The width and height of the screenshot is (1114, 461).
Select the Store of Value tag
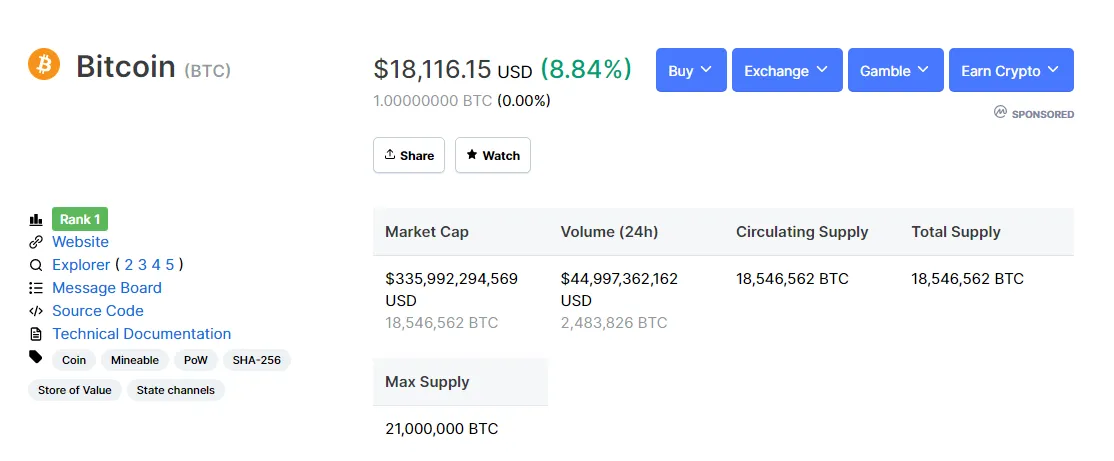(x=75, y=390)
